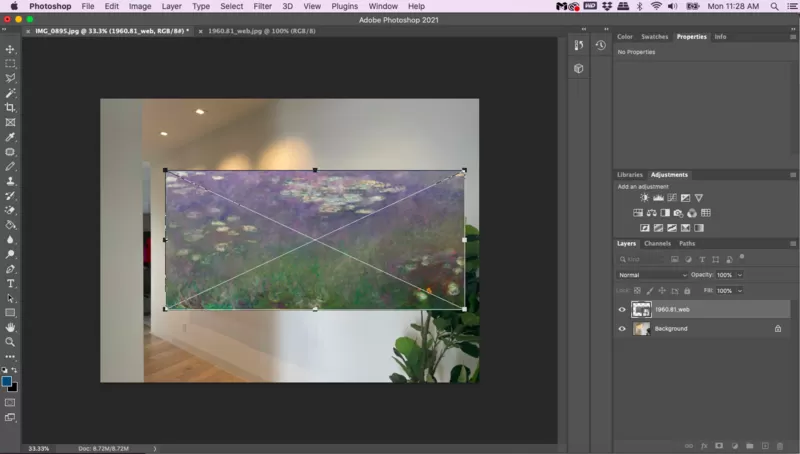Add a Curves adjustment

click(672, 198)
